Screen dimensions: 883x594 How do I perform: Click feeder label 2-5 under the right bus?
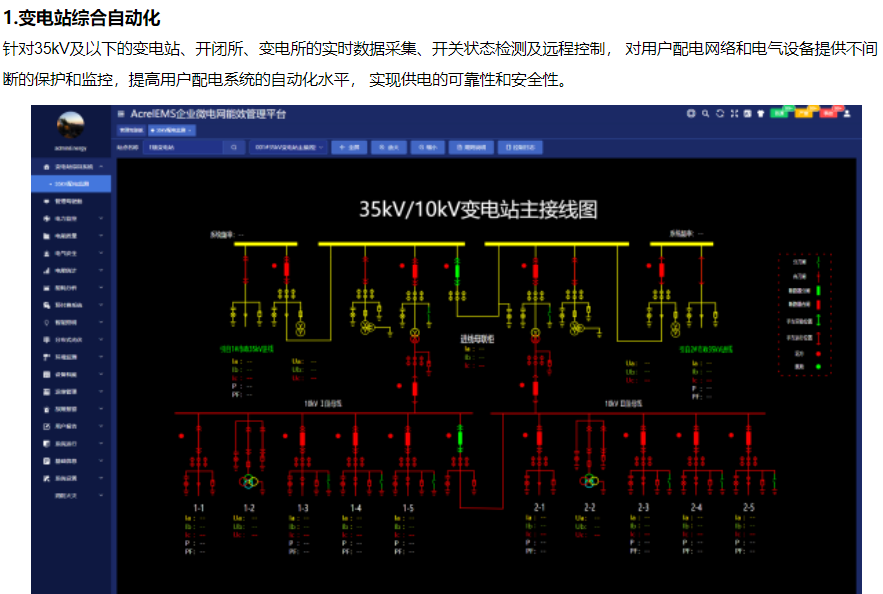[748, 508]
